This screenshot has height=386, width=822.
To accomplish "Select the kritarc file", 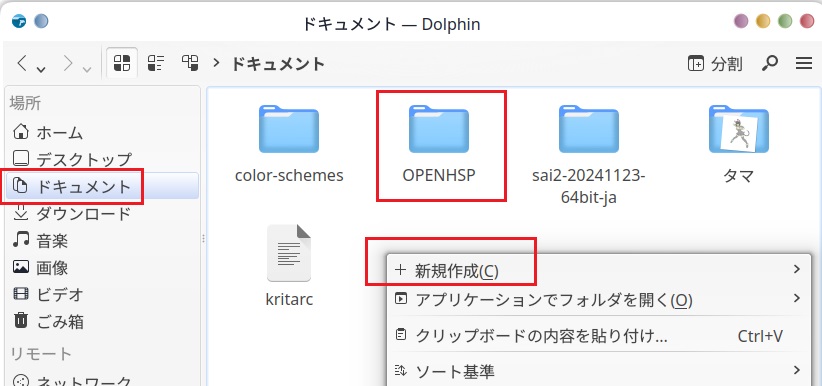I will (289, 265).
